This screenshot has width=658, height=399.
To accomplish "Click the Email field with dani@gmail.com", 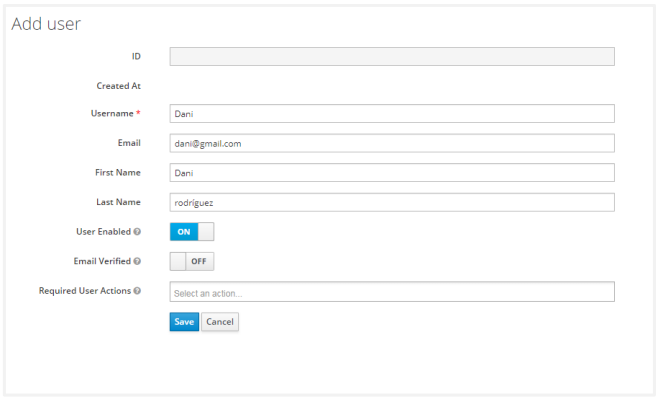I will 392,143.
